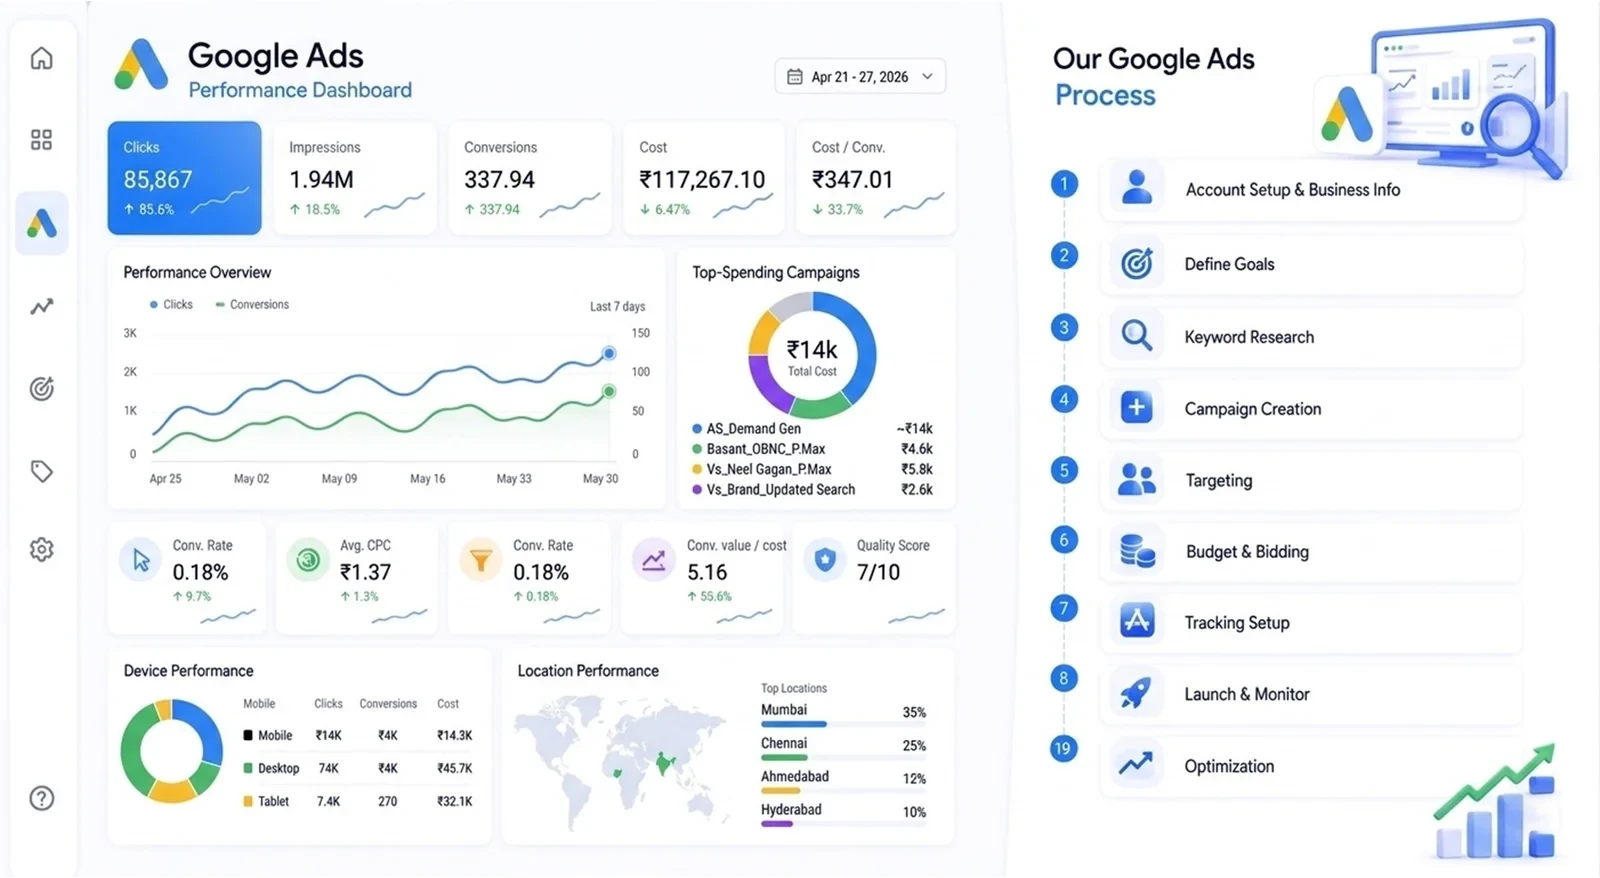Click the coins icon beside Budget & Bidding

1137,551
